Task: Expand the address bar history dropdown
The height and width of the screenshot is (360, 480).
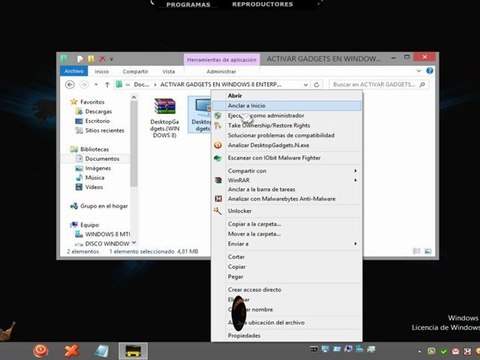Action: pos(305,85)
